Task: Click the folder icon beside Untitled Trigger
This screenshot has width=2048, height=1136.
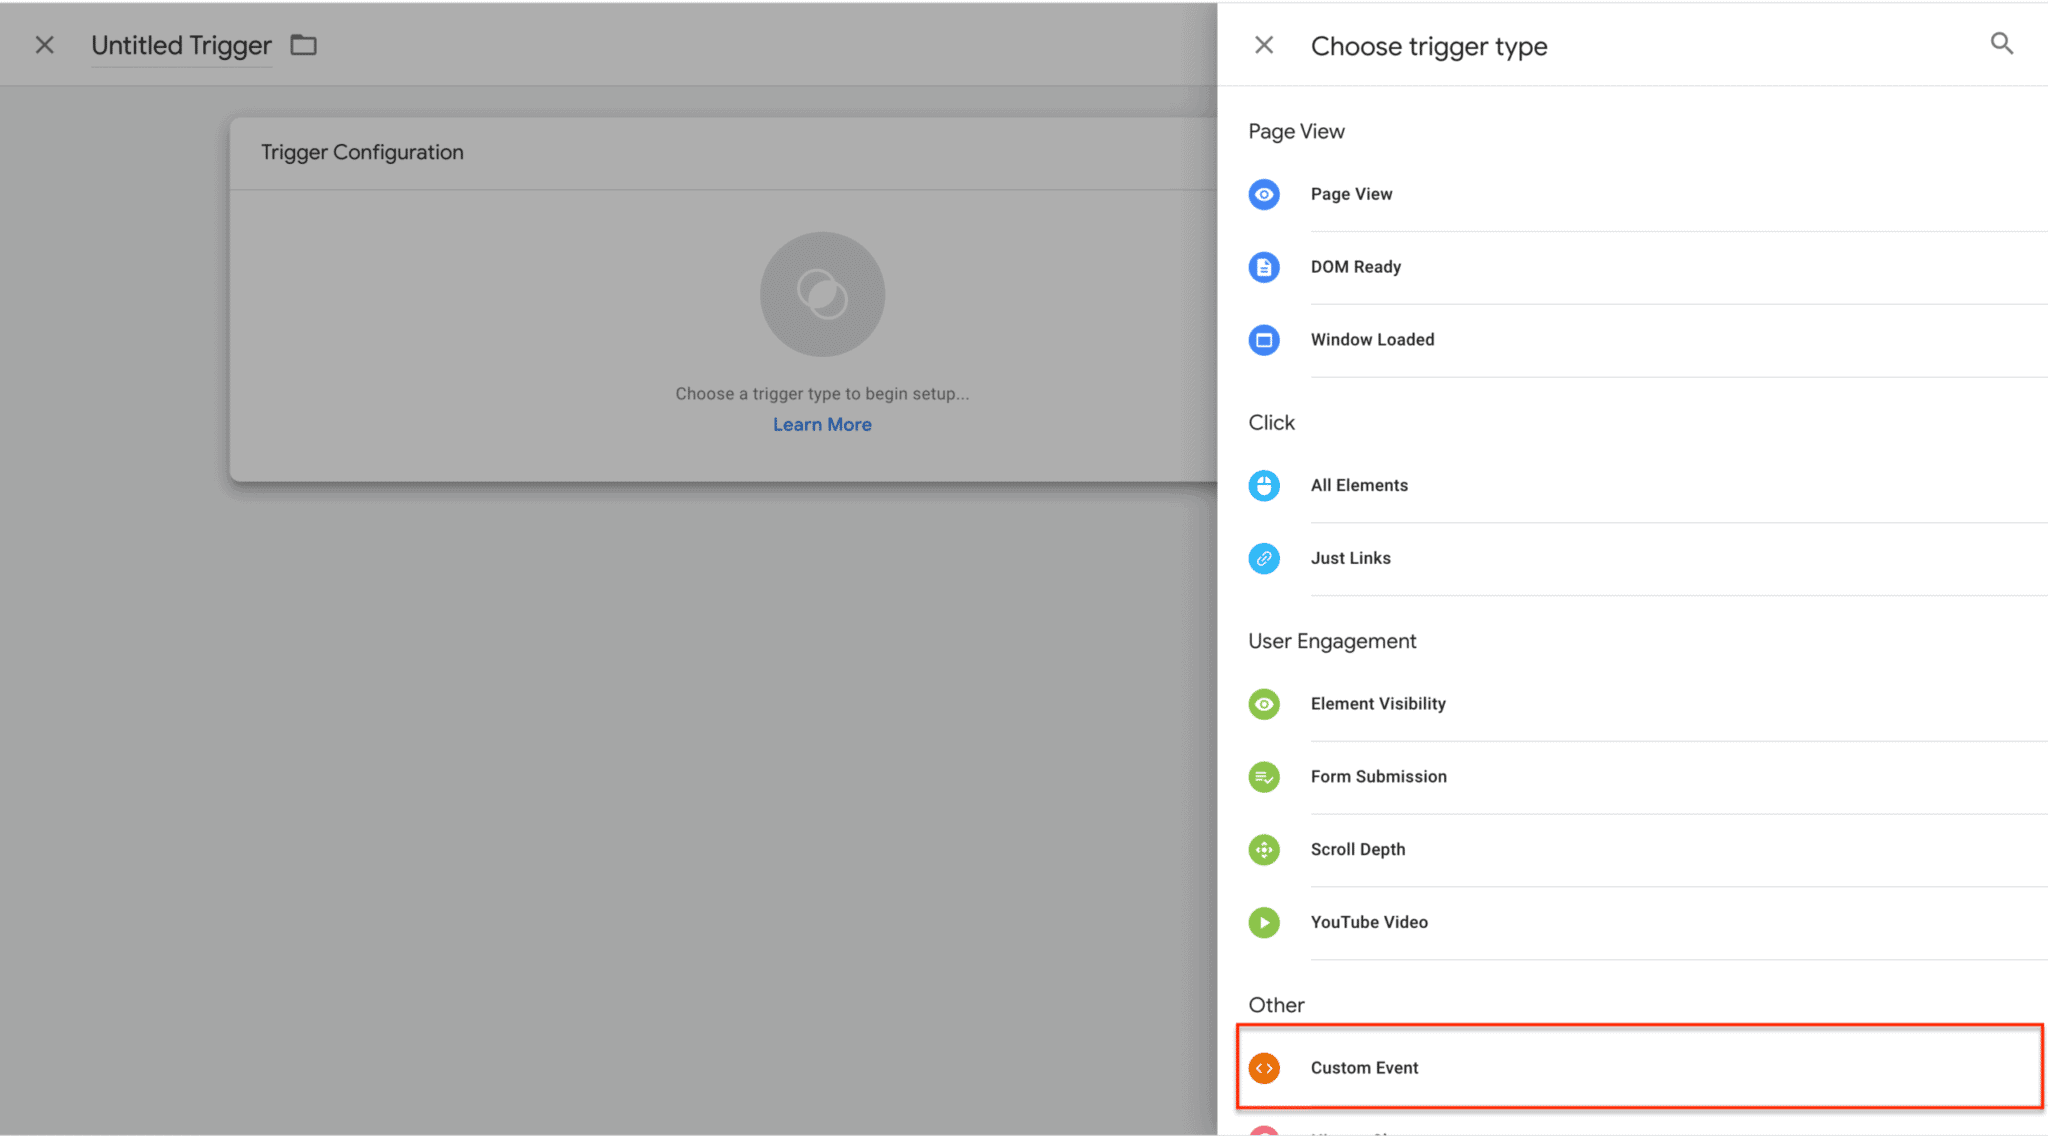Action: coord(303,44)
